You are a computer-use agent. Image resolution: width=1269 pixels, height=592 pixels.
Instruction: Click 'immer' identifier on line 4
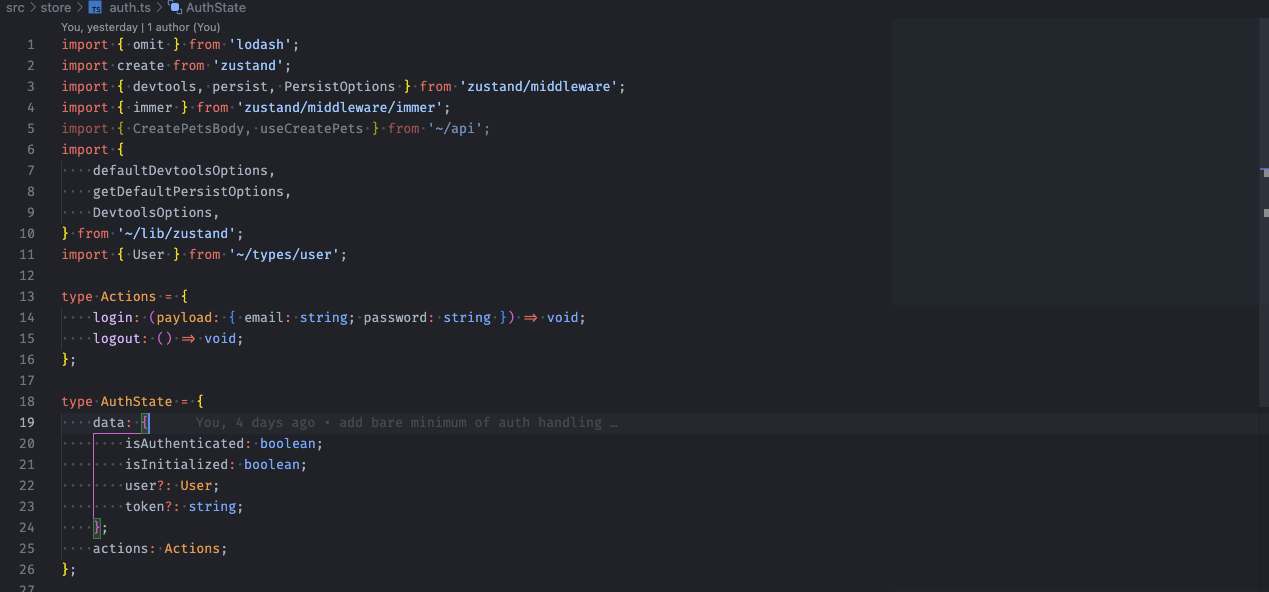[x=153, y=107]
